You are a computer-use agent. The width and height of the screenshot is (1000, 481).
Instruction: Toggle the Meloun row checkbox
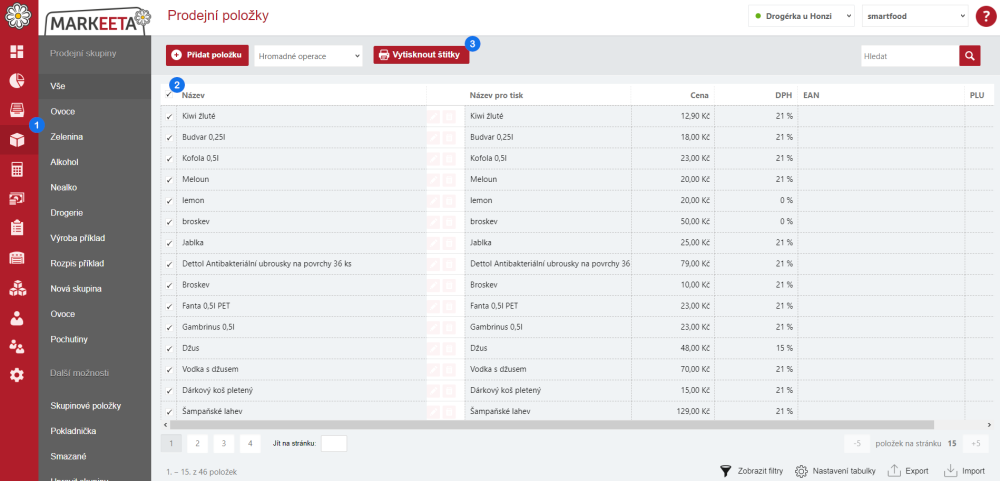point(169,180)
